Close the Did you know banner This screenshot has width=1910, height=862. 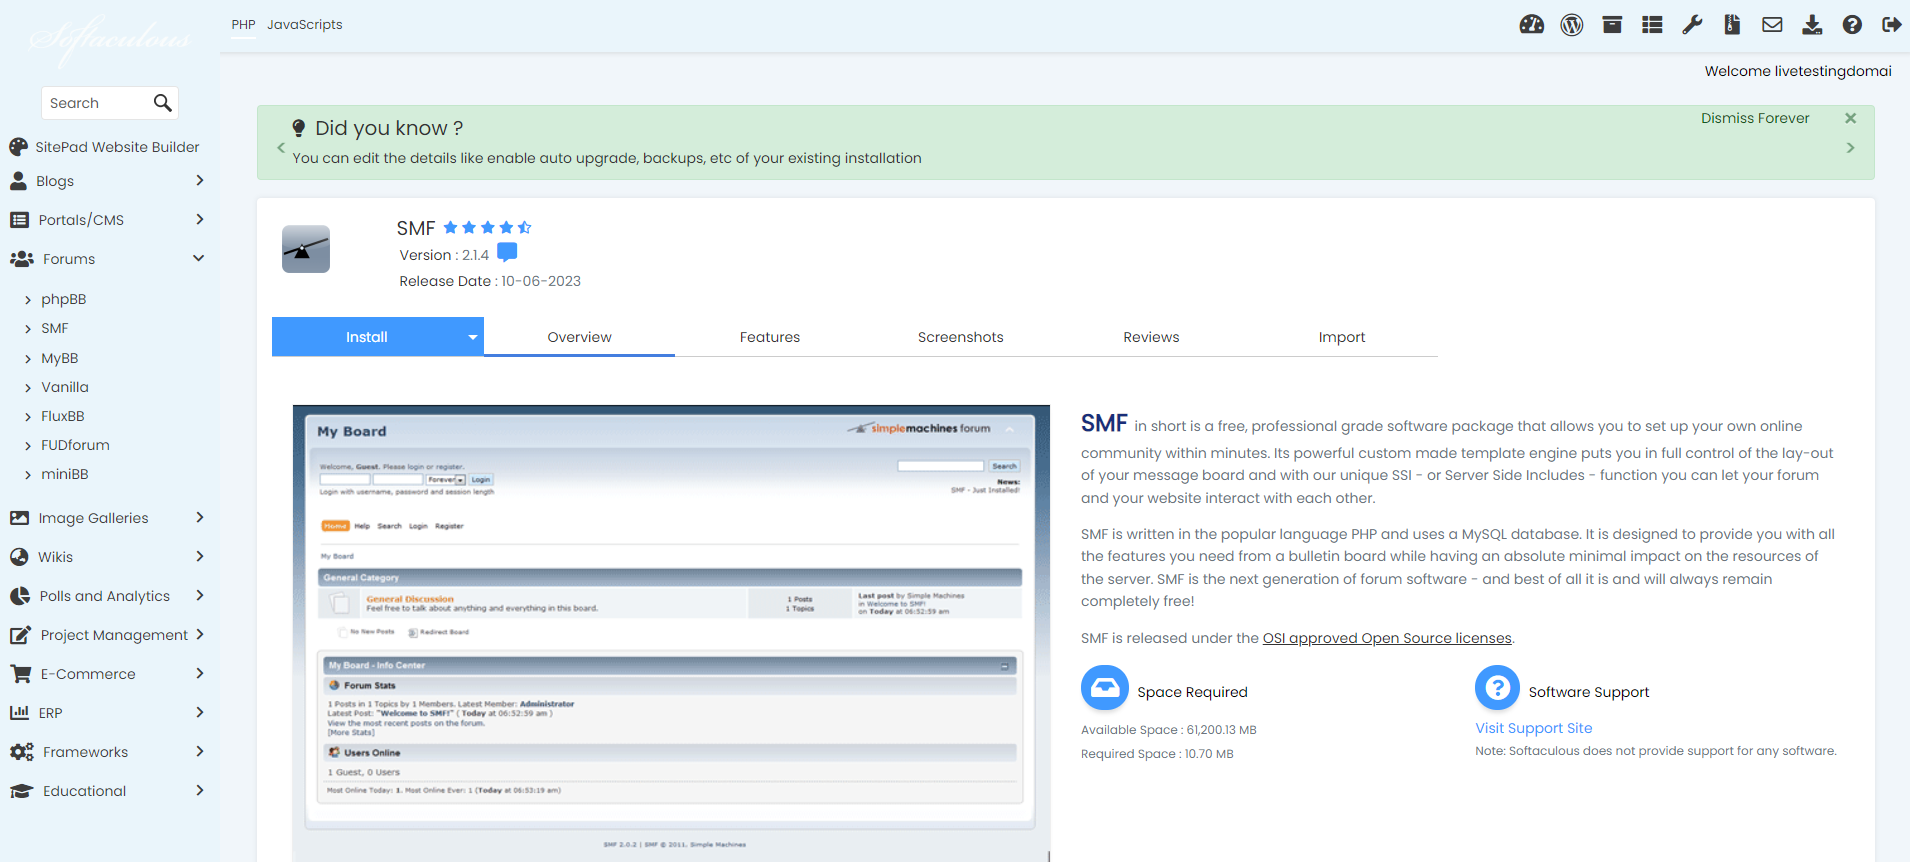pyautogui.click(x=1850, y=118)
